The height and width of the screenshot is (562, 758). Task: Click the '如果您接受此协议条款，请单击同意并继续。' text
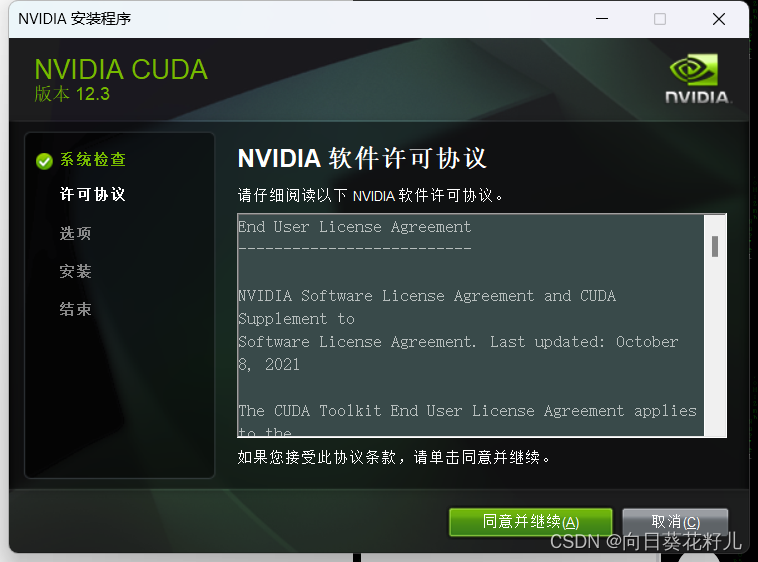coord(394,457)
